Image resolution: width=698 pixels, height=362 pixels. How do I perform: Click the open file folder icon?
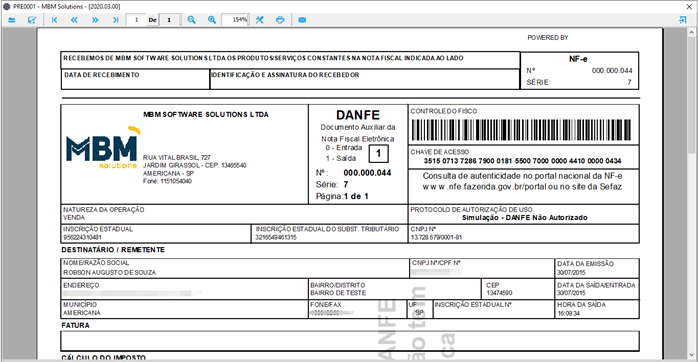pos(12,20)
